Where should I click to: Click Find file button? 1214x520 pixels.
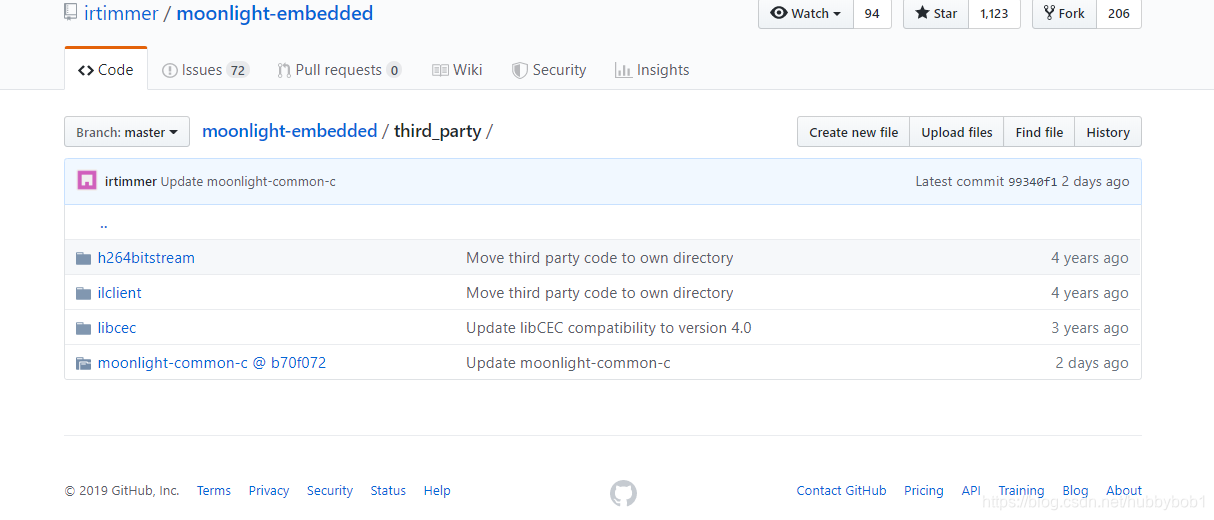point(1039,132)
